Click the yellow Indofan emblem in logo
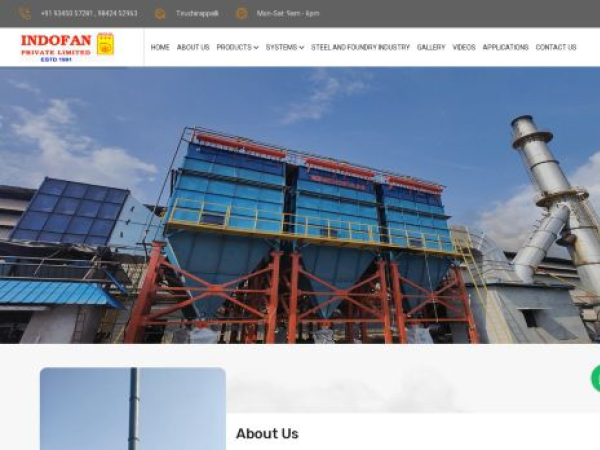 pos(105,44)
